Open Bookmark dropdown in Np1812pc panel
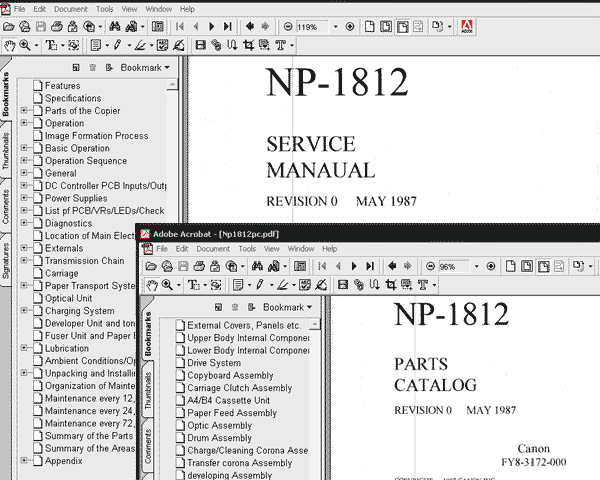The image size is (600, 480). (287, 307)
